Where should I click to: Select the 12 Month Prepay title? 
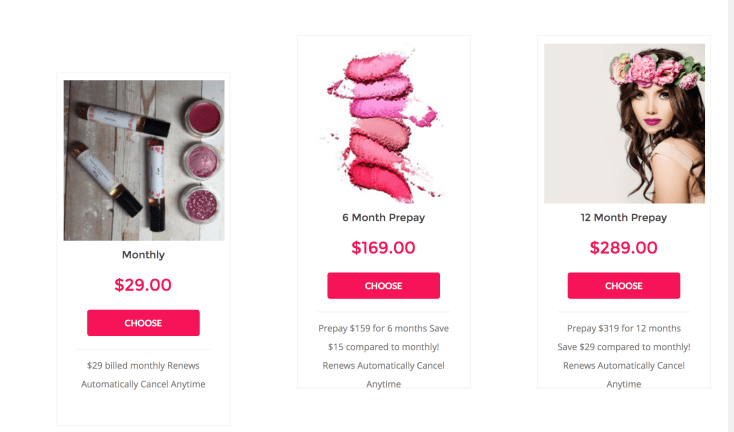(x=623, y=217)
